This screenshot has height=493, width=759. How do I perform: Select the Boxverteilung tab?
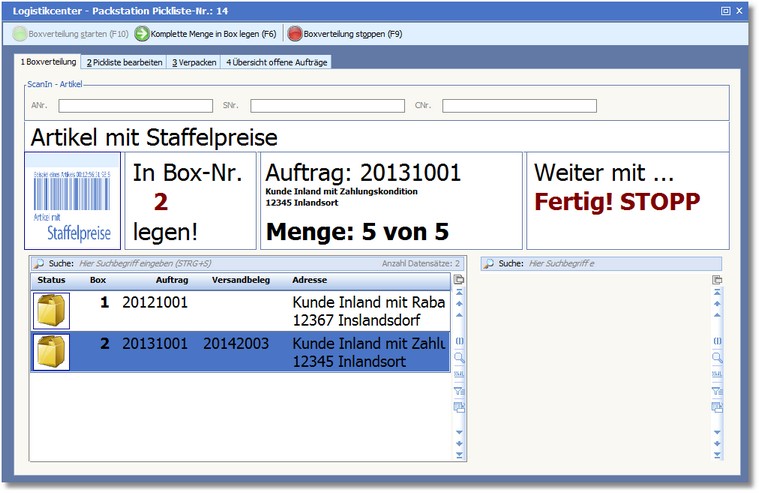coord(48,62)
